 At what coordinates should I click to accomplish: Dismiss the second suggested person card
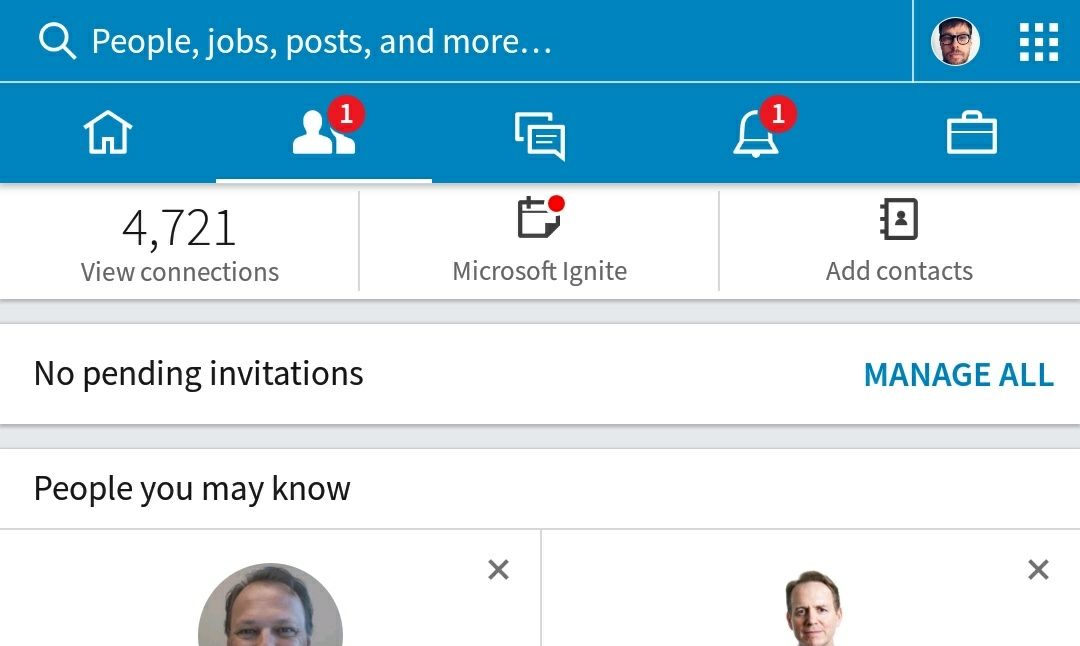click(1038, 570)
